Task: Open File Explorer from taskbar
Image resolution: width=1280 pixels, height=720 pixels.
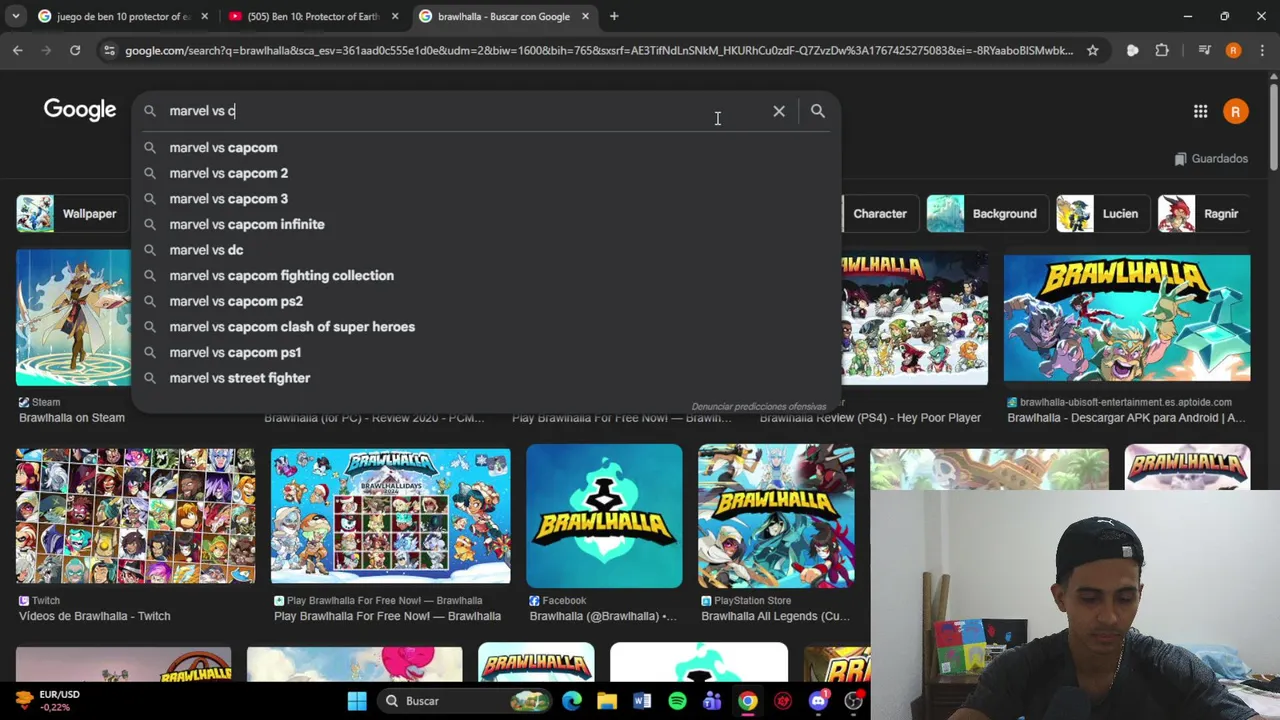Action: pos(607,701)
